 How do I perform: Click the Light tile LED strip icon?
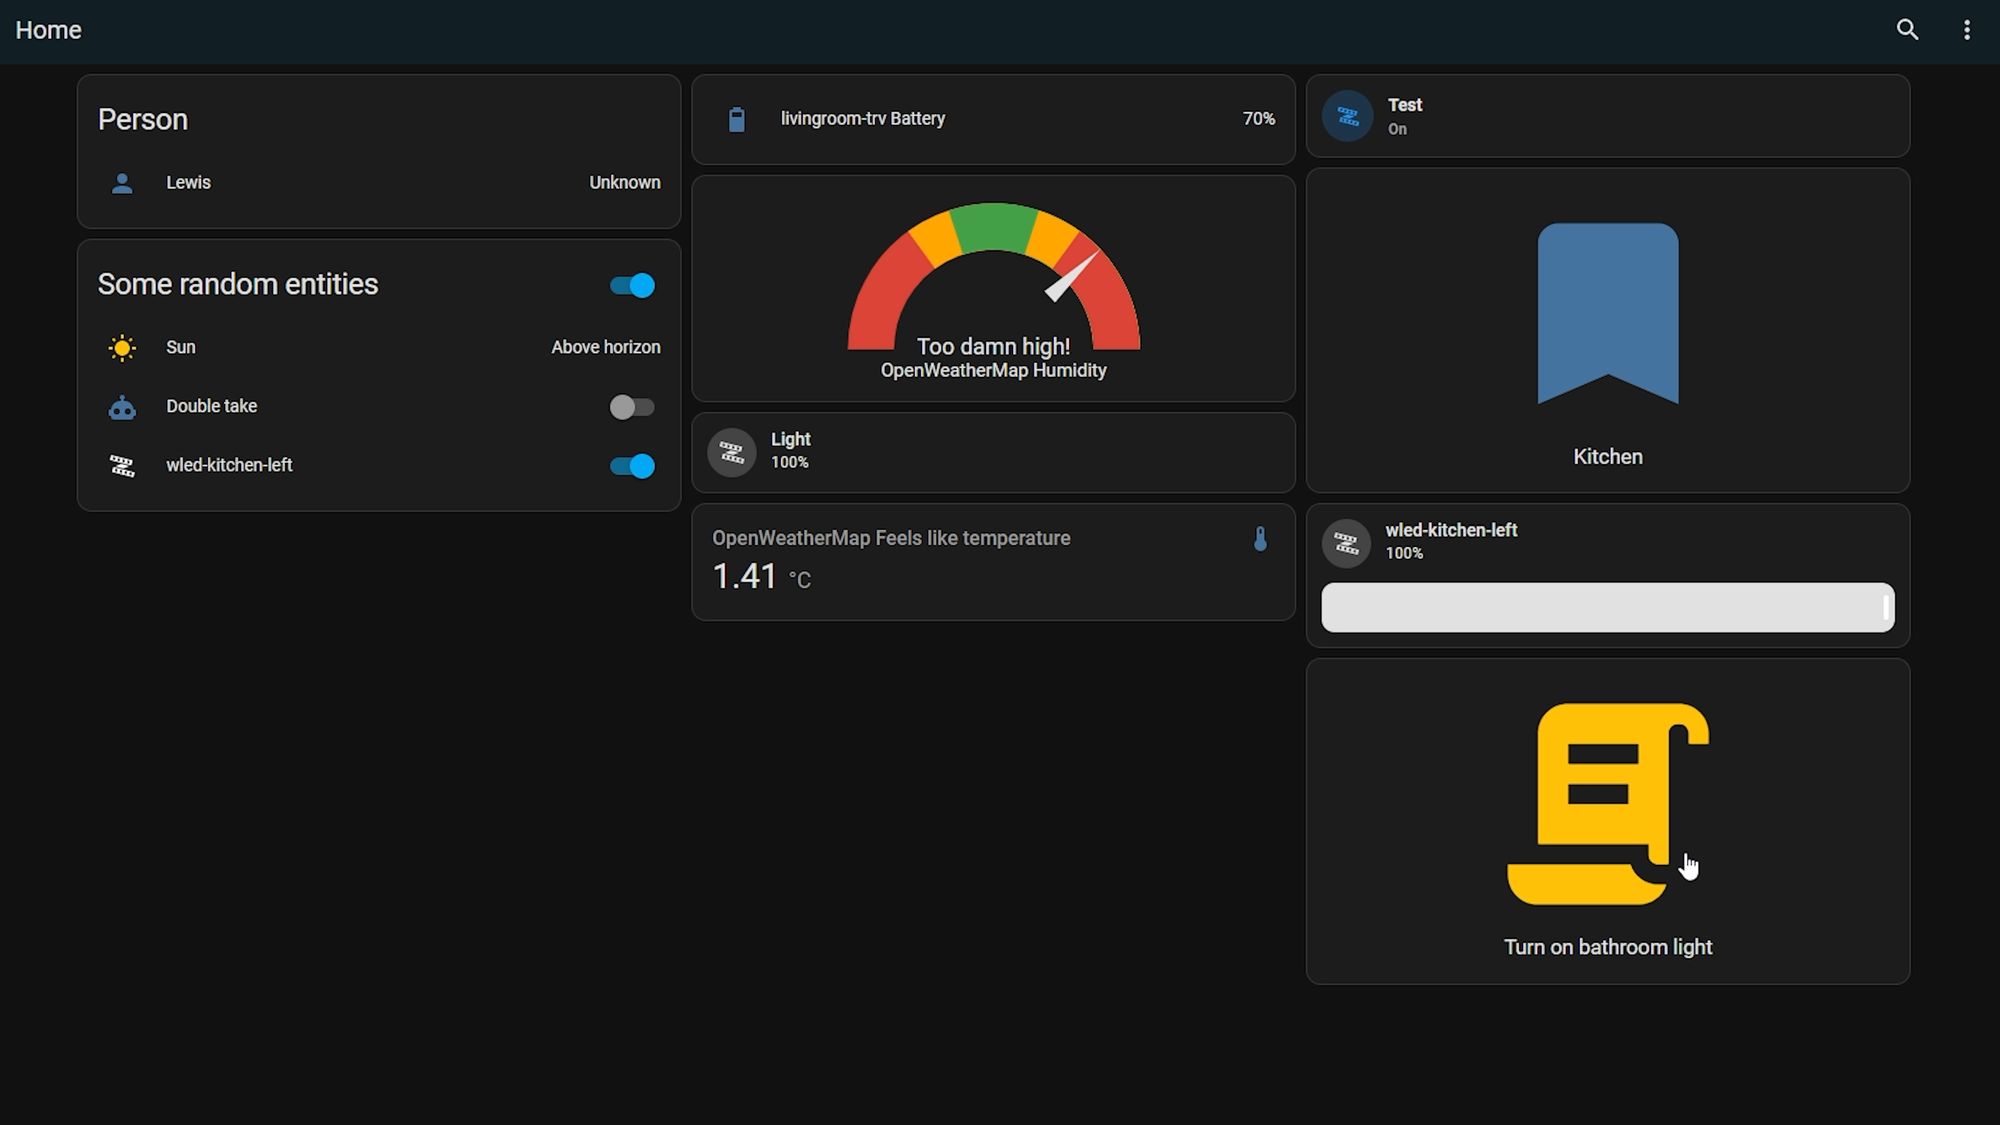tap(732, 453)
